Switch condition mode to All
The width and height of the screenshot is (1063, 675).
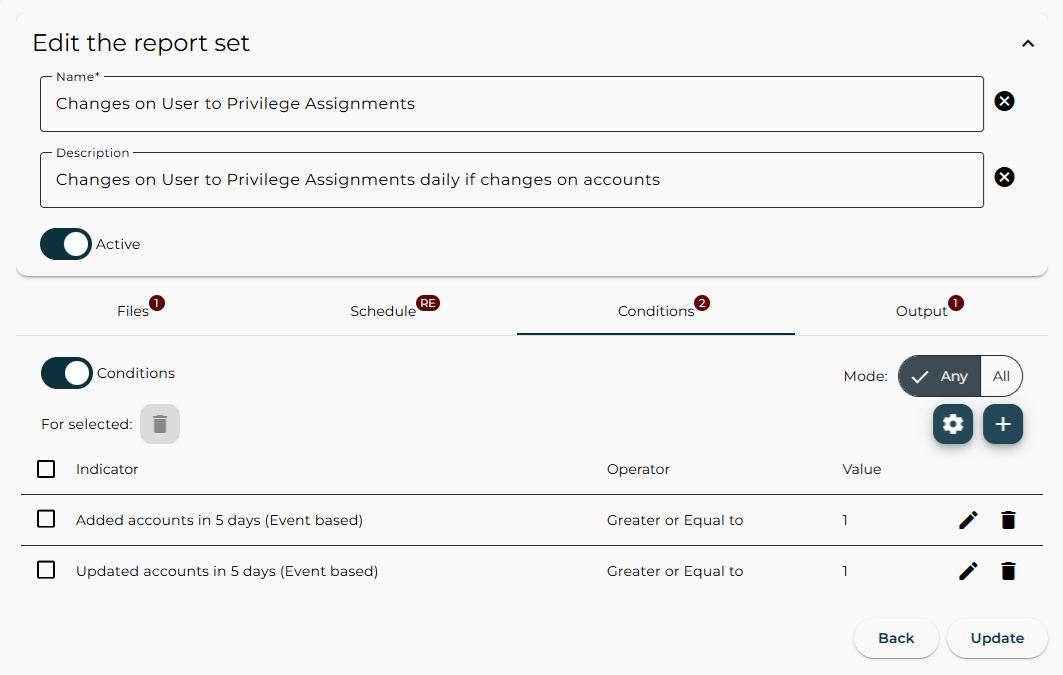[1001, 375]
